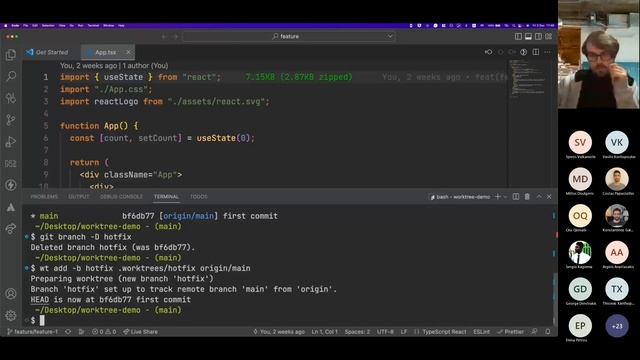
Task: Close the terminal panel
Action: pyautogui.click(x=549, y=197)
